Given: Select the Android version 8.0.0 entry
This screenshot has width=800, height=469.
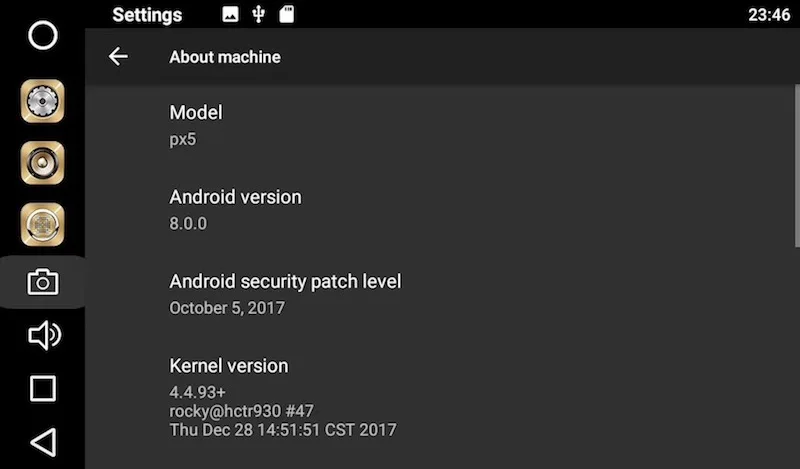Looking at the screenshot, I should [x=440, y=210].
